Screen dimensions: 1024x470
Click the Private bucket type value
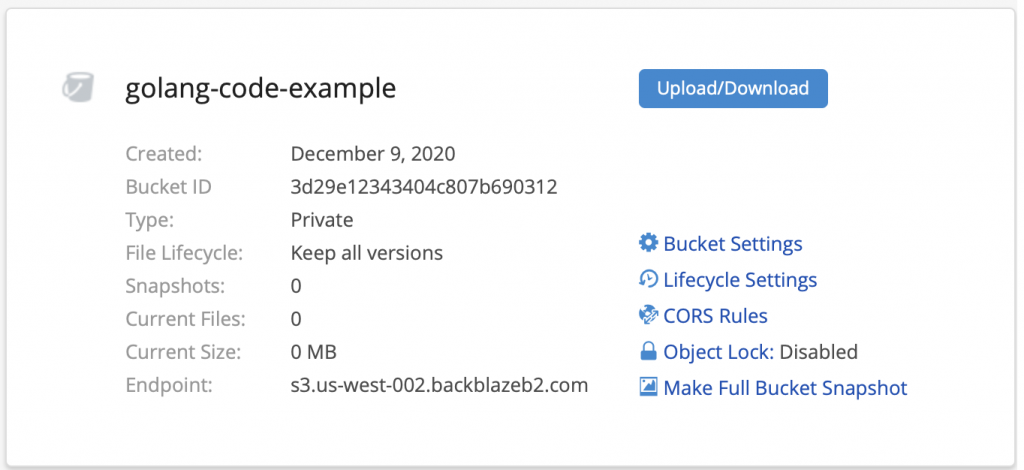point(322,219)
